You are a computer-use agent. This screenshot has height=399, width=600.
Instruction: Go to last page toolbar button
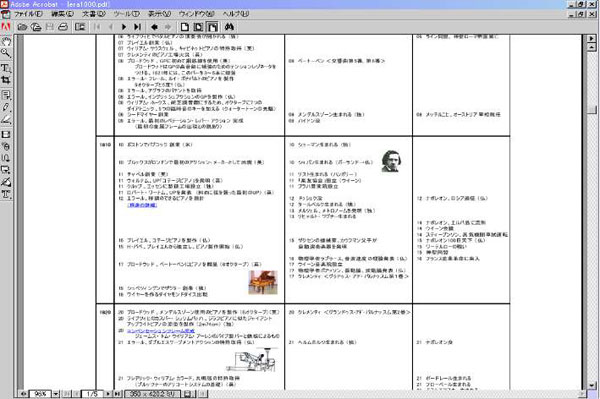coord(138,27)
